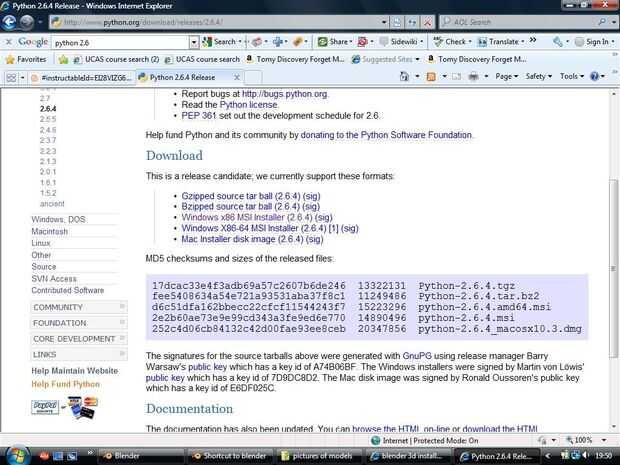
Task: Open Favorites star button
Action: coord(26,59)
